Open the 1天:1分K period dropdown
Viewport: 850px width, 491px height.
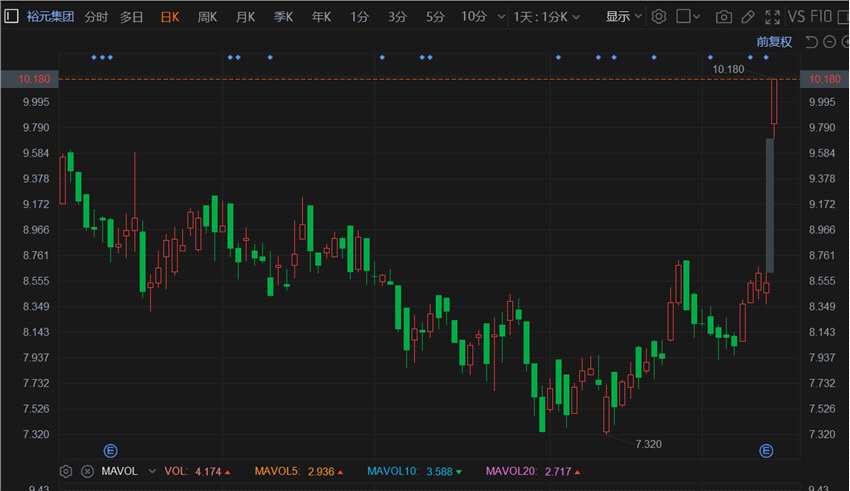546,17
